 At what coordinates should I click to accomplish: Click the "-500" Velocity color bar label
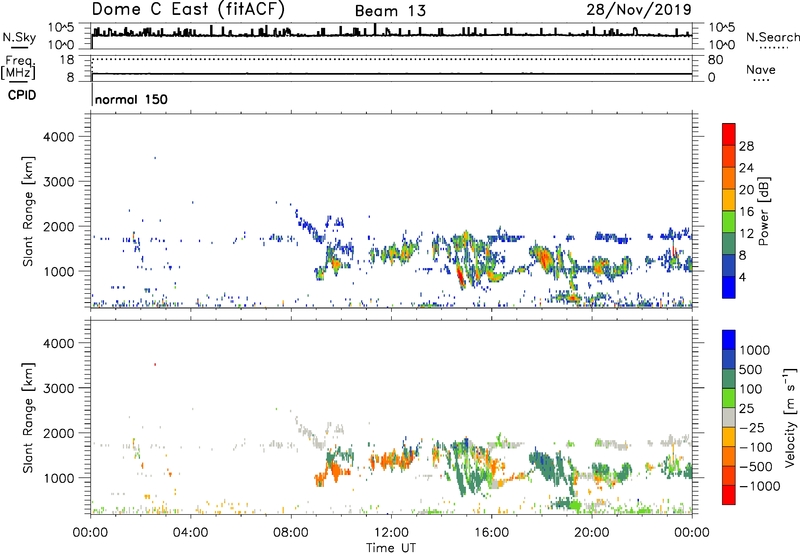pyautogui.click(x=757, y=467)
